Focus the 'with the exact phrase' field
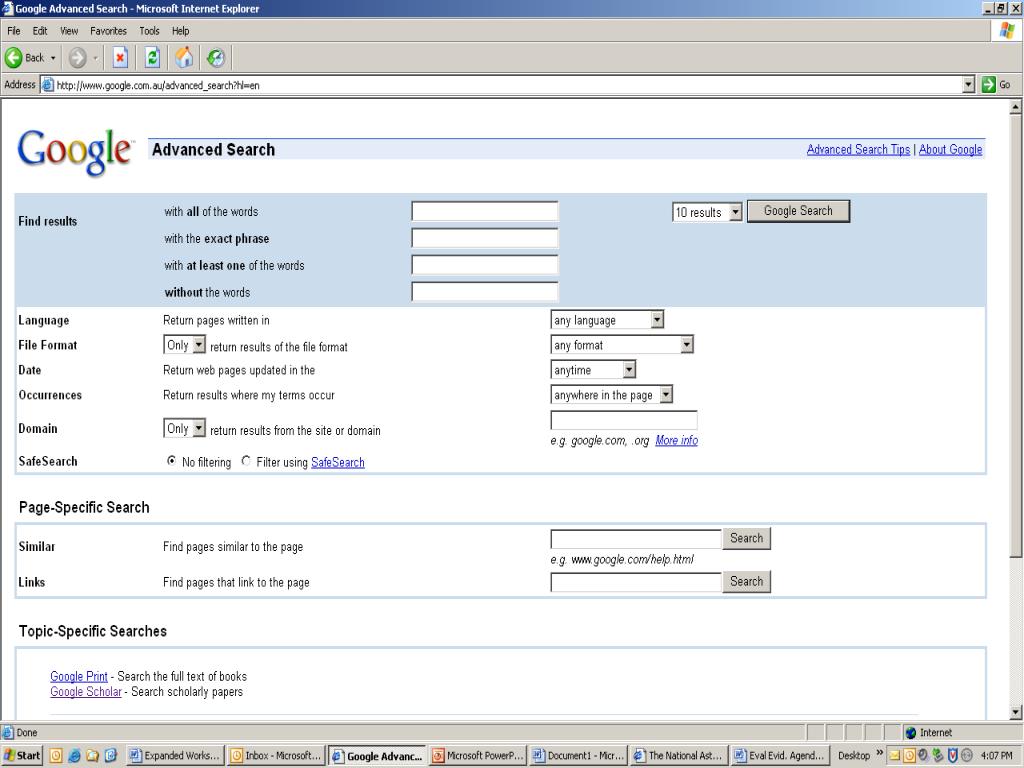Screen dimensions: 1024x768 coord(485,238)
